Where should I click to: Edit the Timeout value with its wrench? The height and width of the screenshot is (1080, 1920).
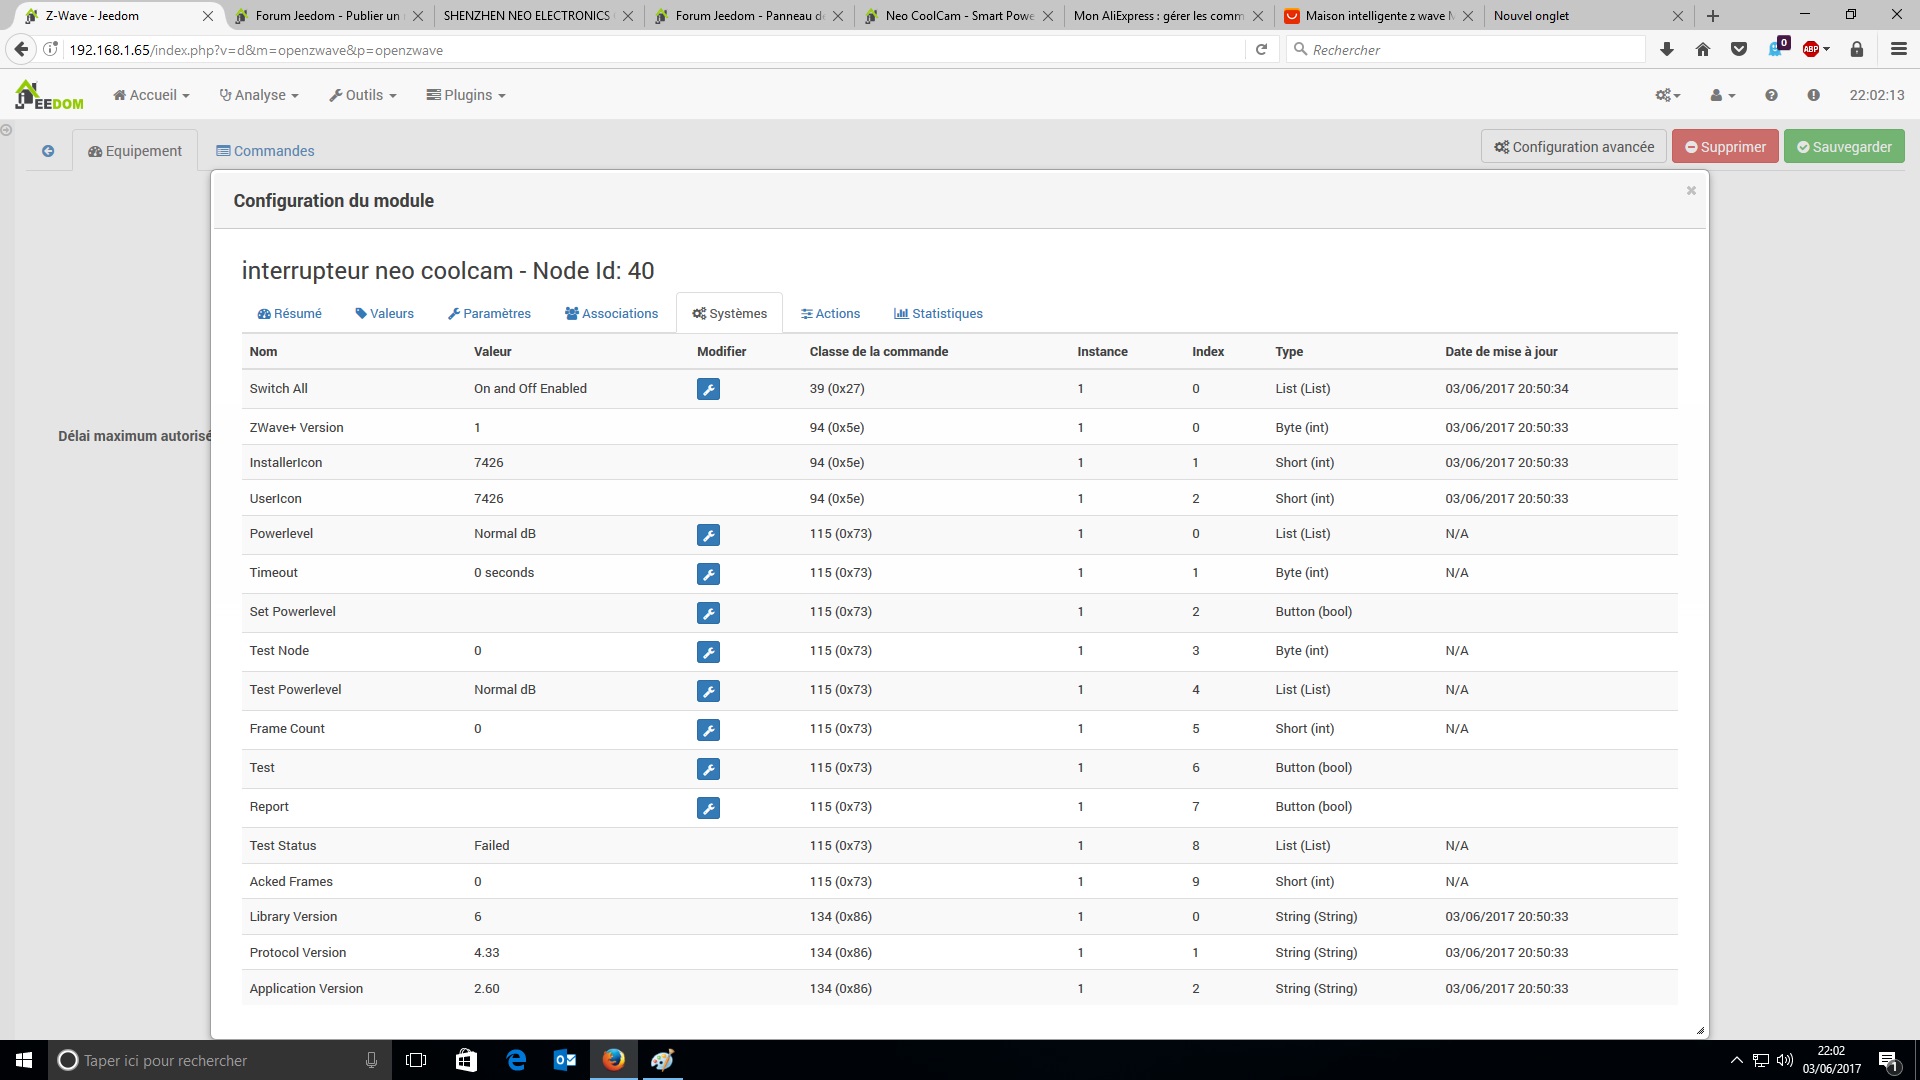708,574
